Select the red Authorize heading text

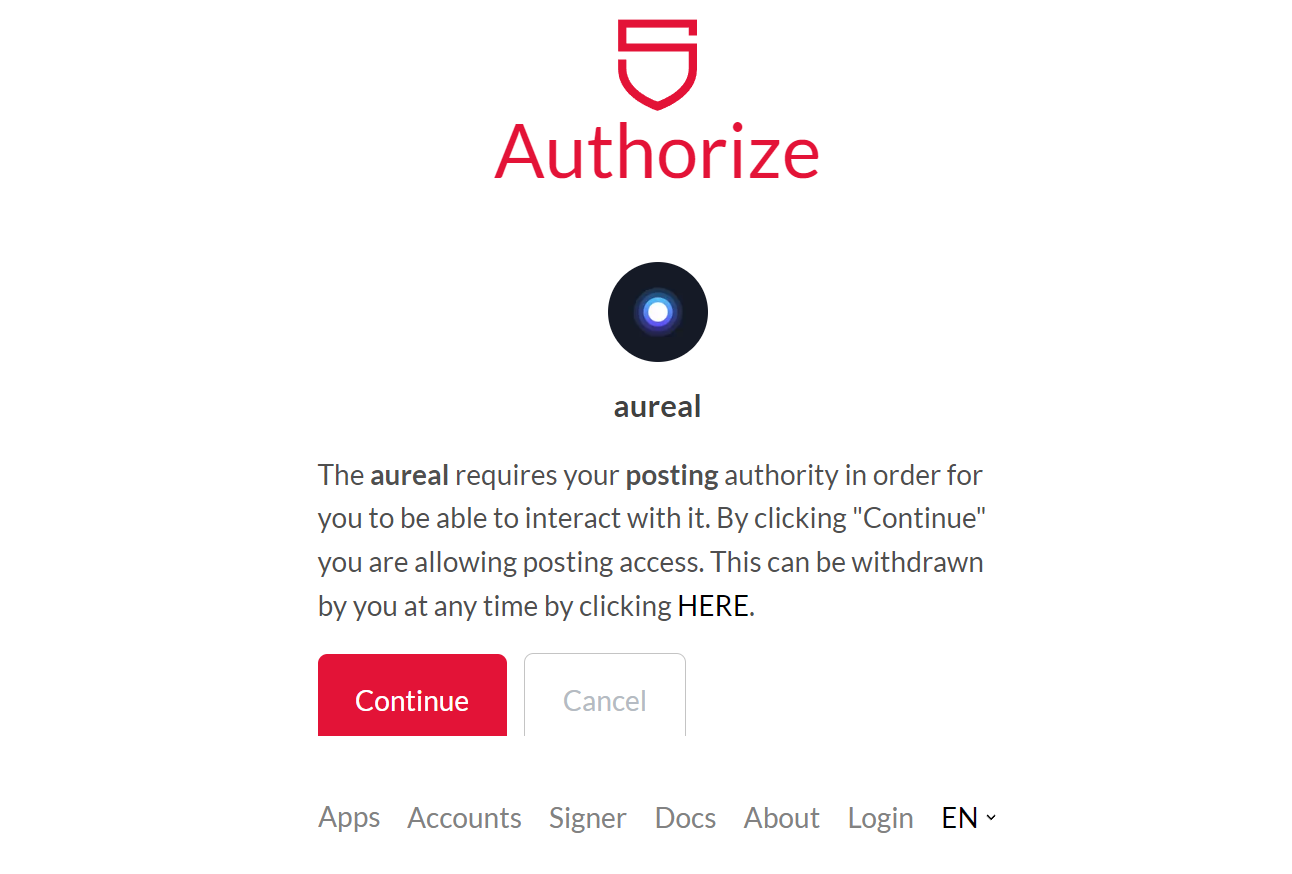pos(657,152)
